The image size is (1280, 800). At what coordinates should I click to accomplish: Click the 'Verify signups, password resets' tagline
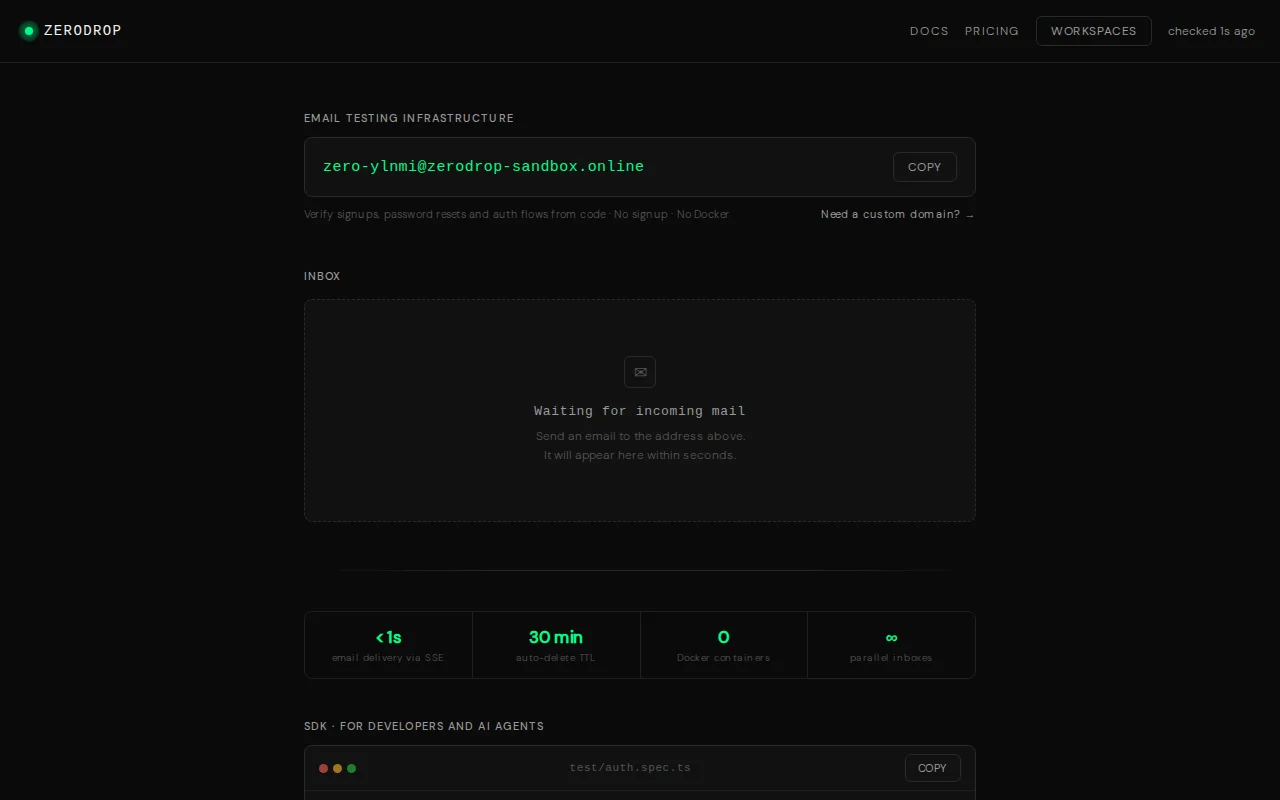click(517, 214)
